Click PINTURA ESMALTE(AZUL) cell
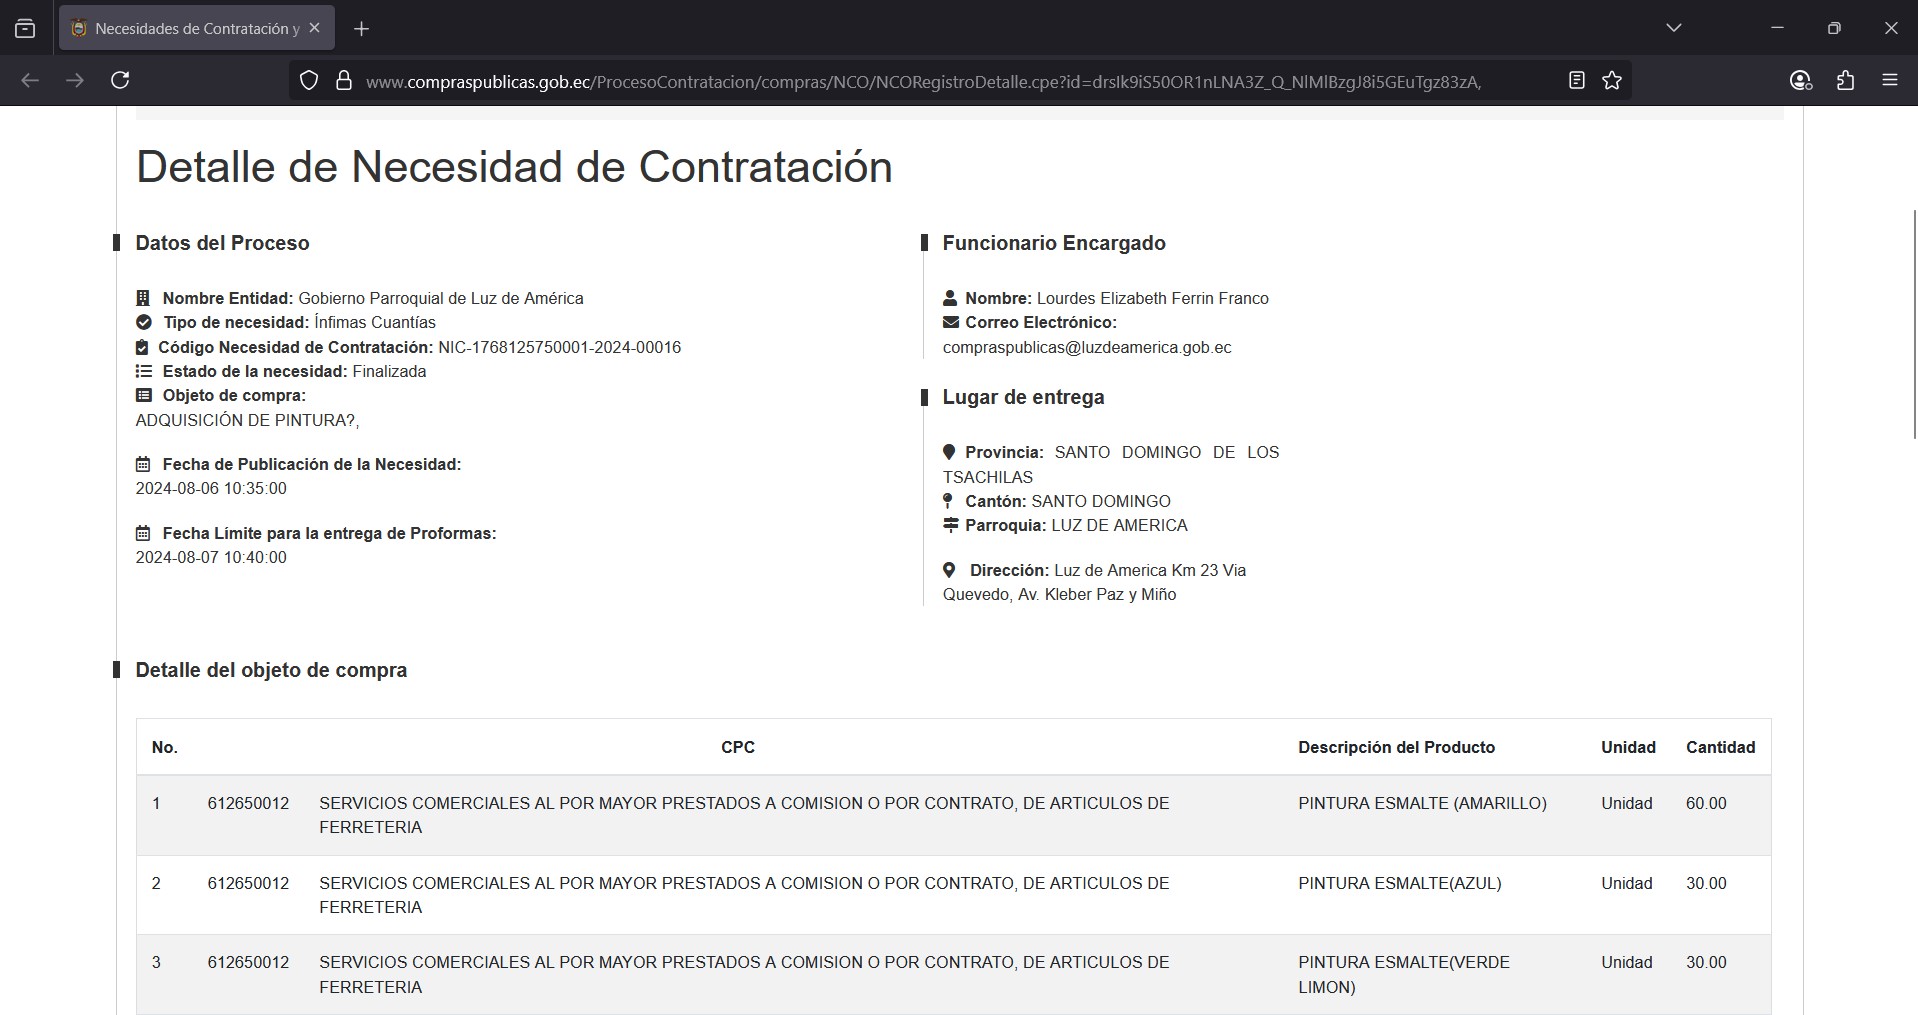The height and width of the screenshot is (1015, 1918). 1400,883
